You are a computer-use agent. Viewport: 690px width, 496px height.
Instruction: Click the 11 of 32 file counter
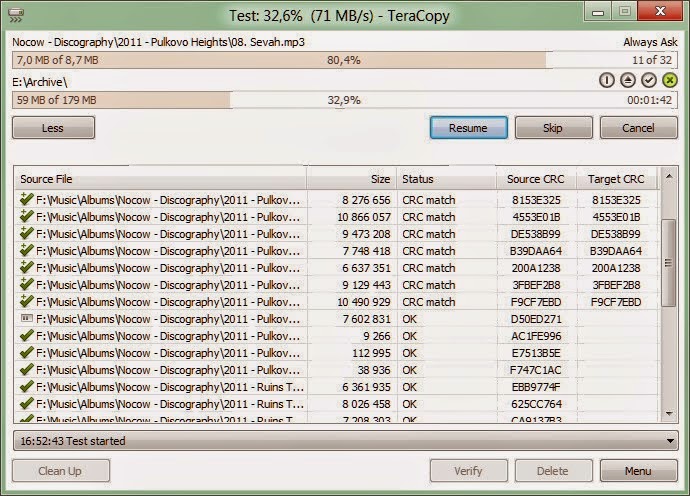point(652,60)
